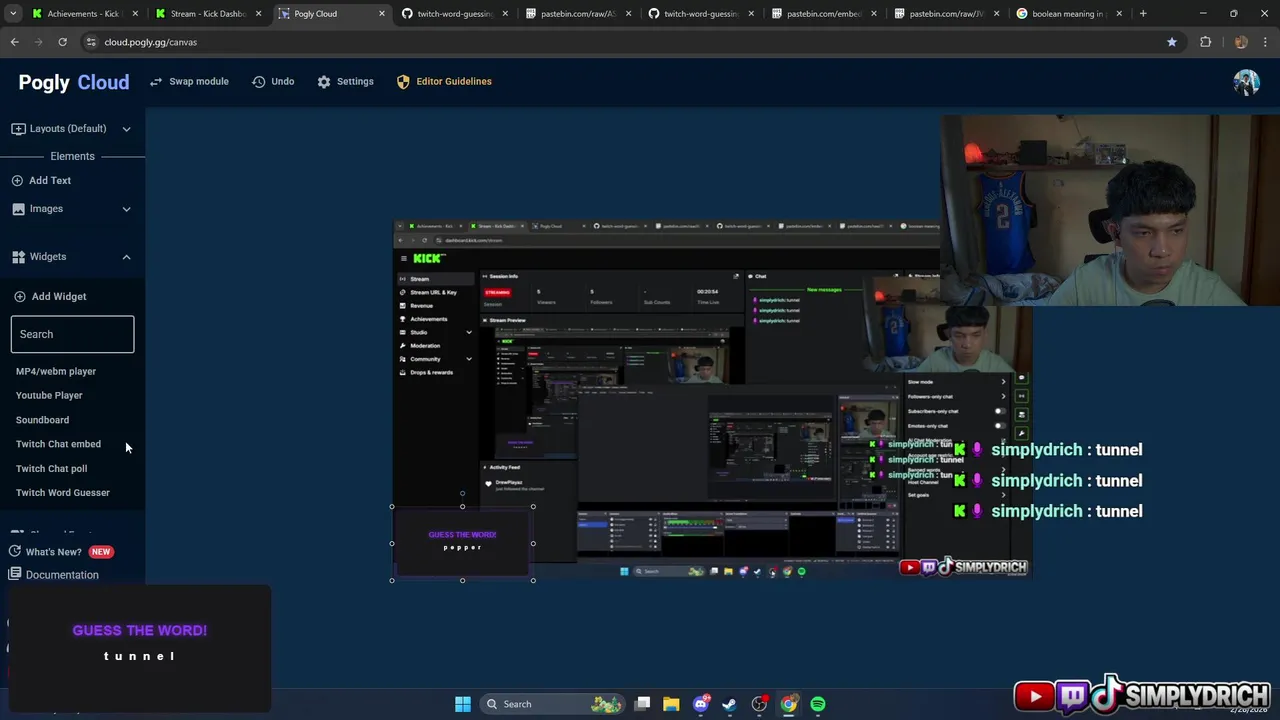Click the Documentation book icon
This screenshot has width=1280, height=720.
(x=15, y=574)
